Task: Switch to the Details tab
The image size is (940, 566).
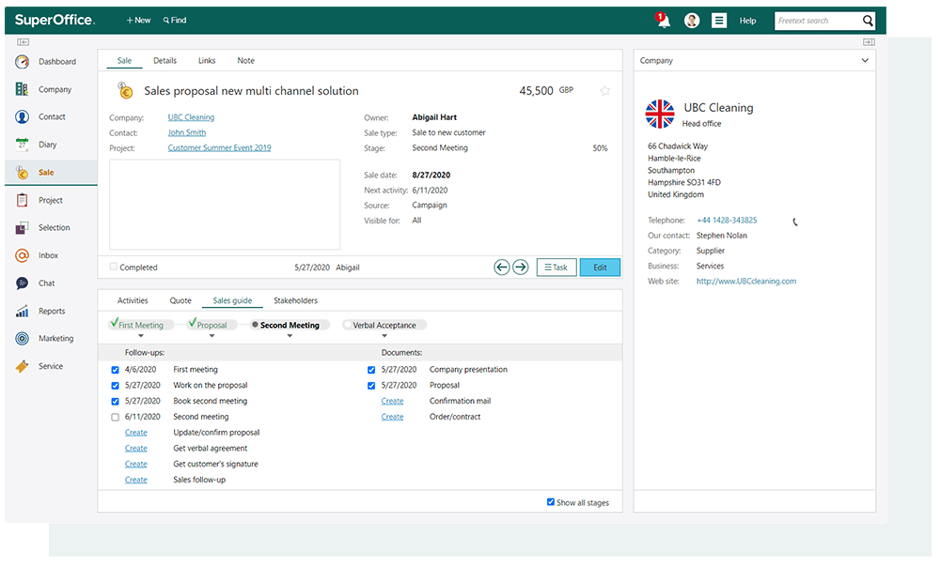Action: (165, 61)
